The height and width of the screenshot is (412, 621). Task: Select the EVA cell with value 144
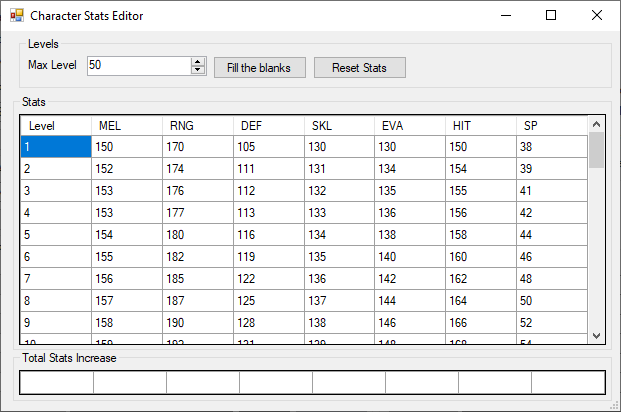pyautogui.click(x=410, y=301)
